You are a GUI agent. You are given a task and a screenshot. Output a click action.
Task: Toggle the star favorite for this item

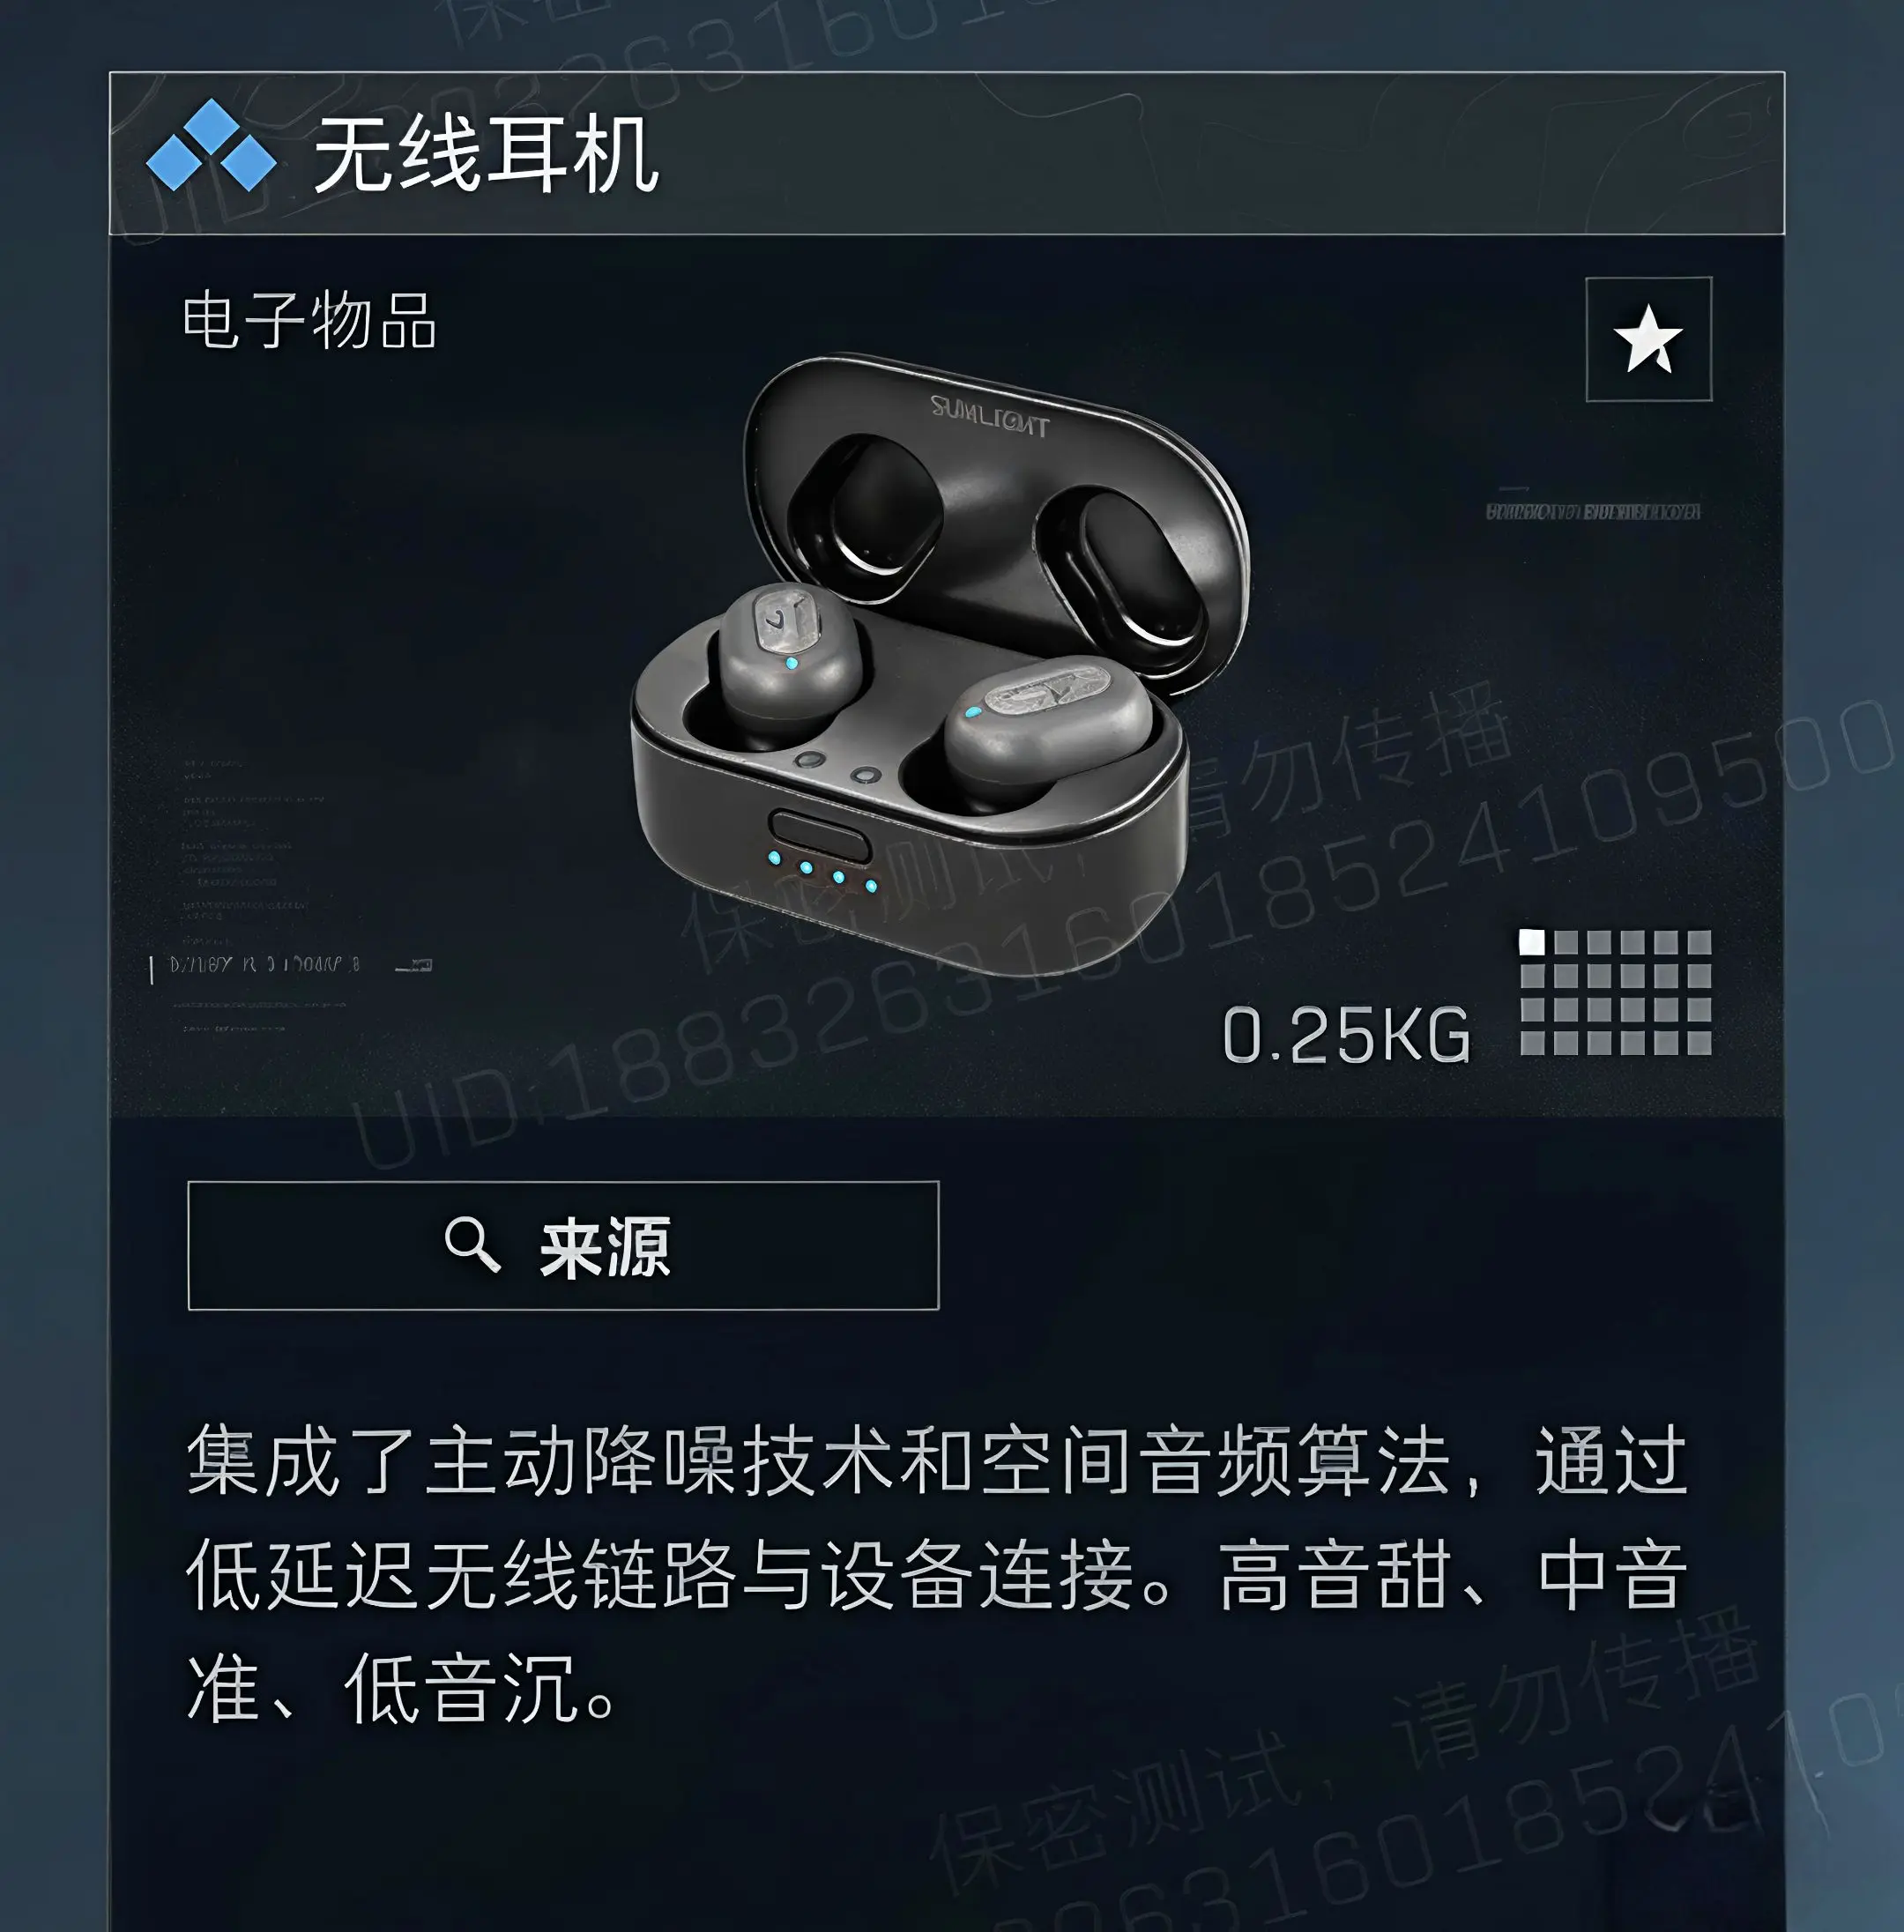click(1648, 339)
